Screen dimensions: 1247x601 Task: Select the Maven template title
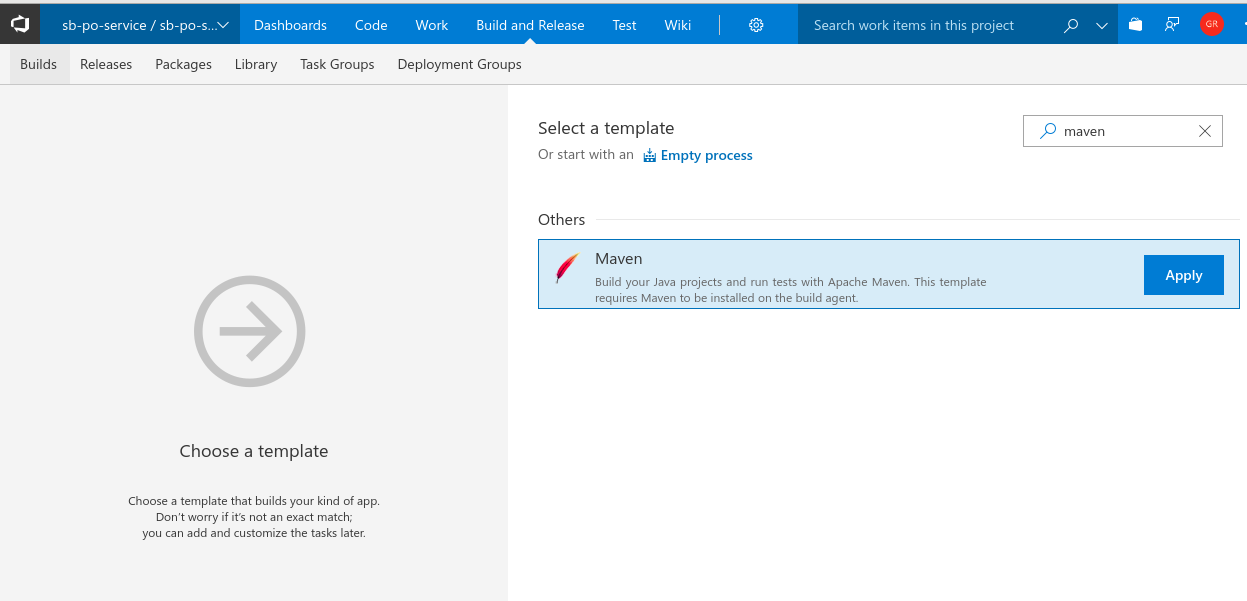pos(618,259)
